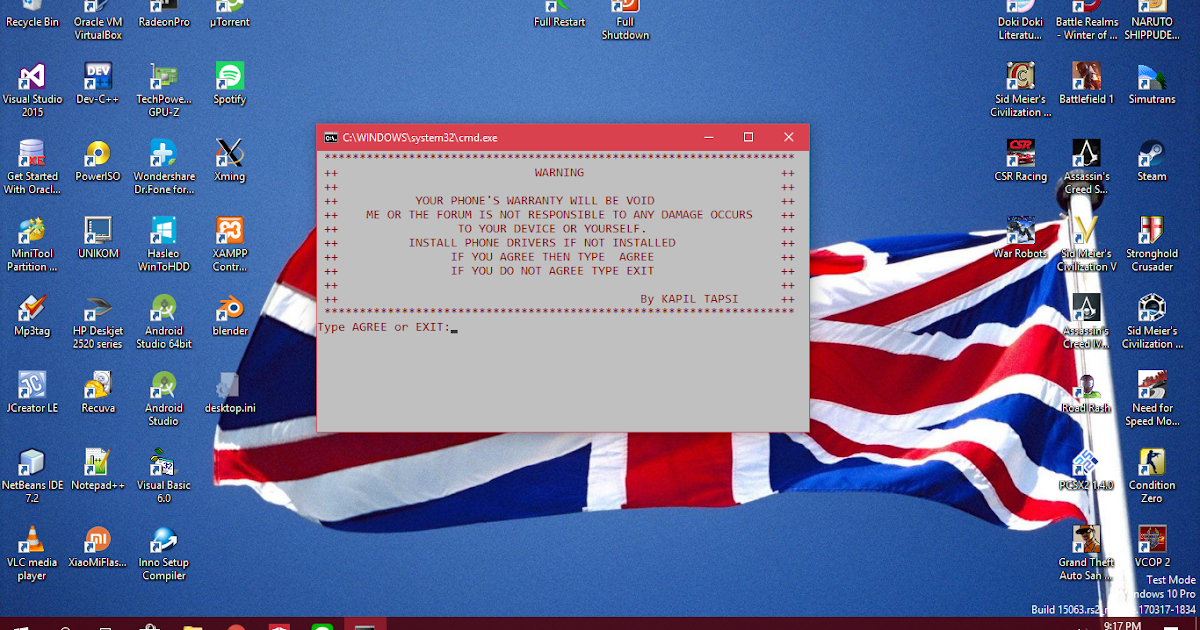
Task: Close the cmd.exe window
Action: pos(789,137)
